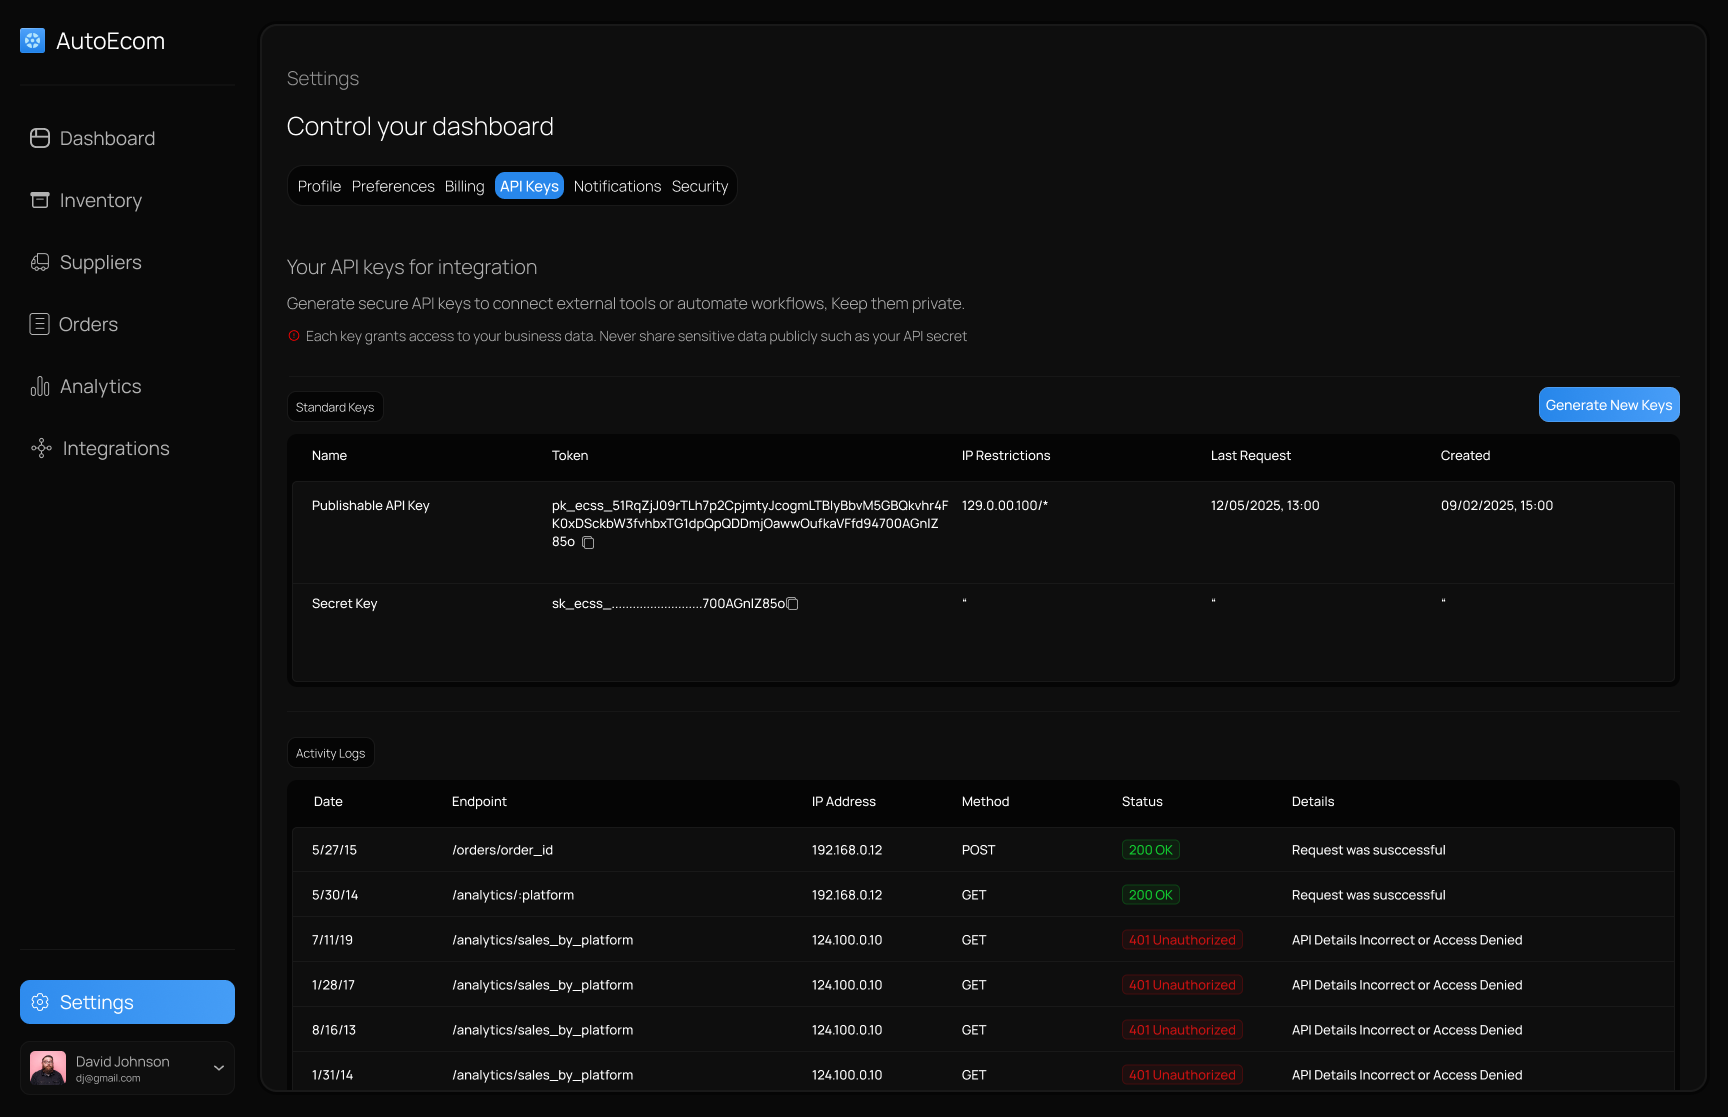
Task: Open the Orders sidebar icon
Action: [x=39, y=324]
